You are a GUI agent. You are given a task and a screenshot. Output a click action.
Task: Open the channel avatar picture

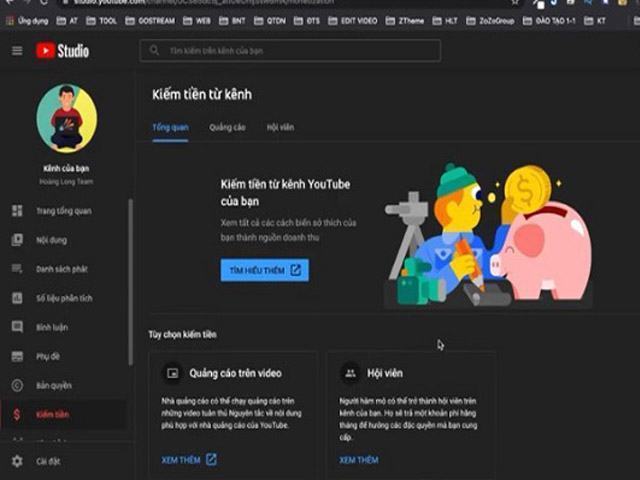pyautogui.click(x=67, y=118)
